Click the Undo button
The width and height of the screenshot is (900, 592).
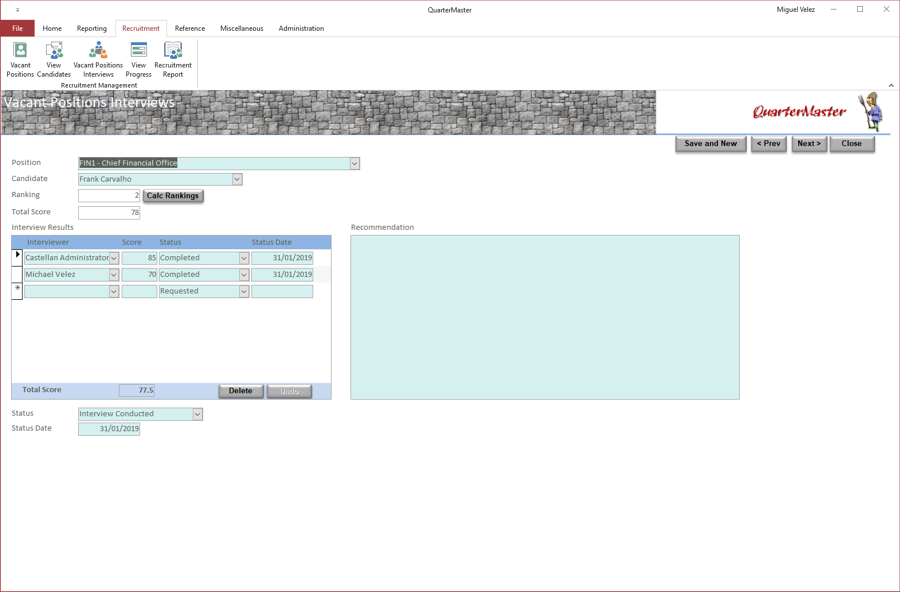pyautogui.click(x=289, y=391)
